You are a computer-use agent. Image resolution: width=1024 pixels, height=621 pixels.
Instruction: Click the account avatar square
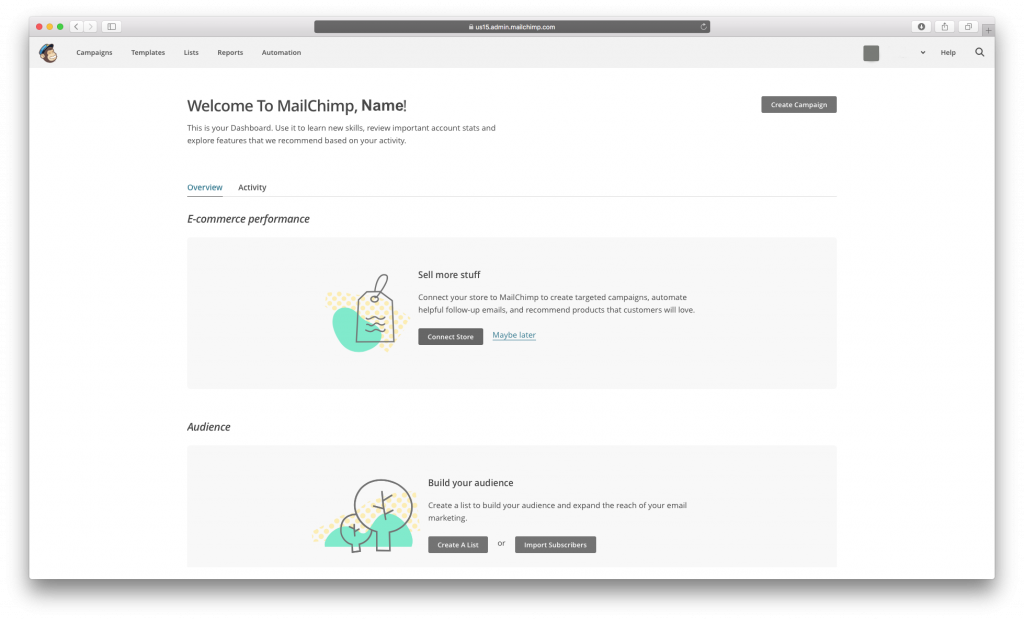[x=871, y=53]
